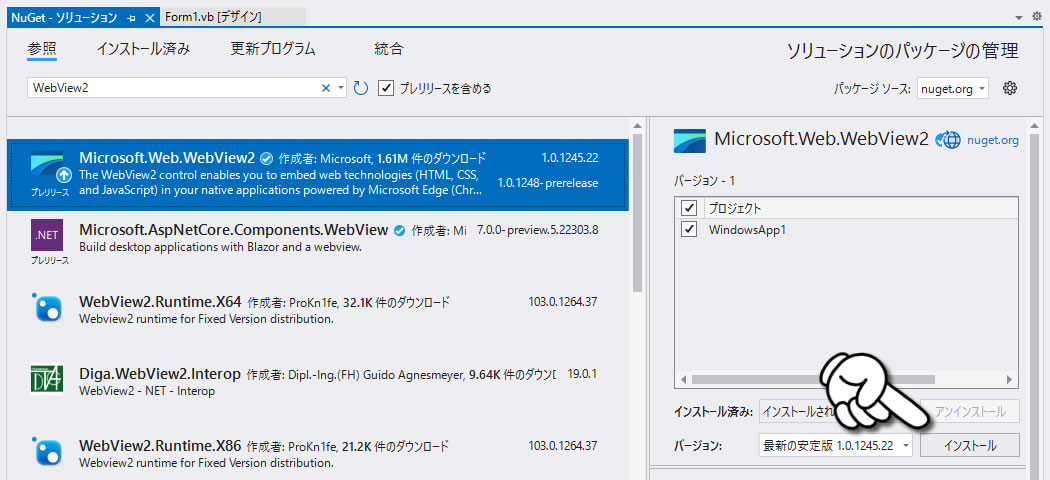Open the document tab list dropdown arrow
The height and width of the screenshot is (480, 1050).
pos(1019,17)
